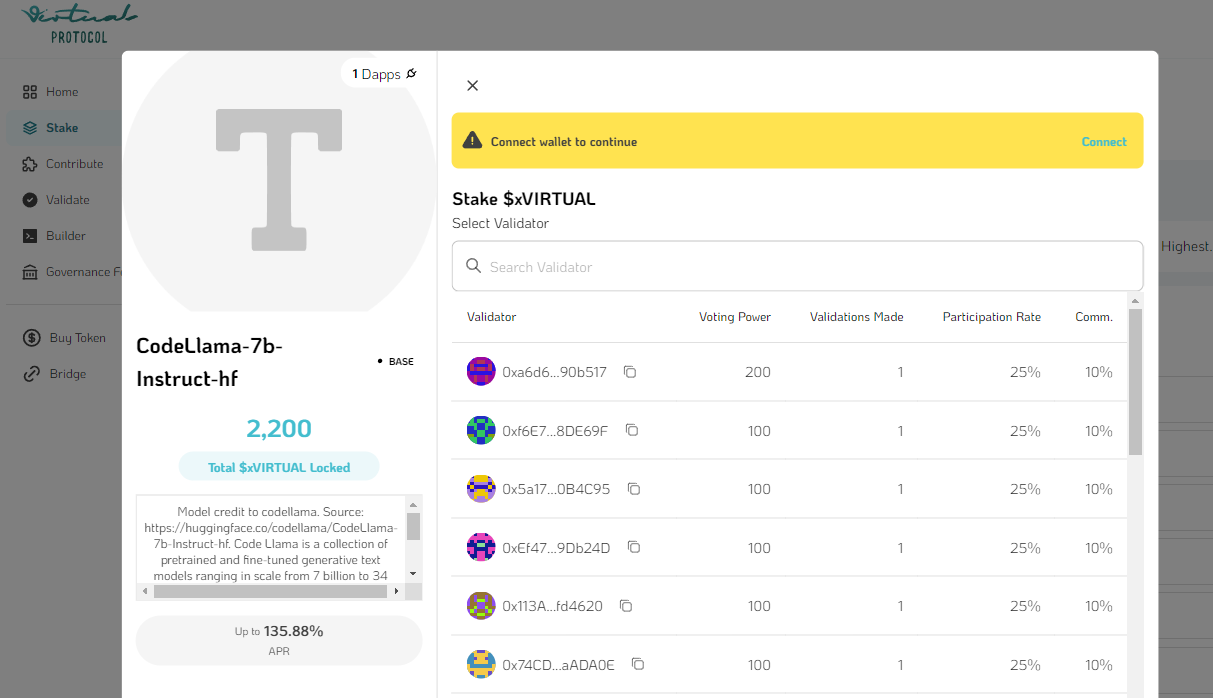The width and height of the screenshot is (1213, 698).
Task: Click the Bridge link icon
Action: (x=32, y=374)
